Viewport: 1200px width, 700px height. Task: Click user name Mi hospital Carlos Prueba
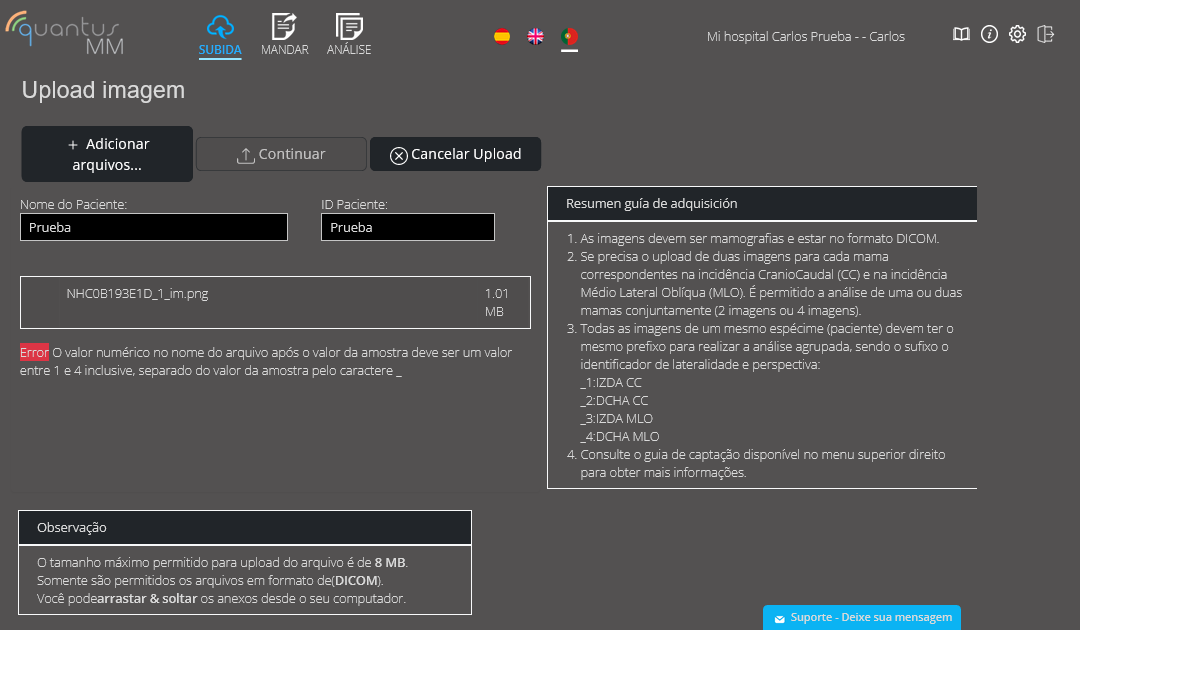point(805,36)
